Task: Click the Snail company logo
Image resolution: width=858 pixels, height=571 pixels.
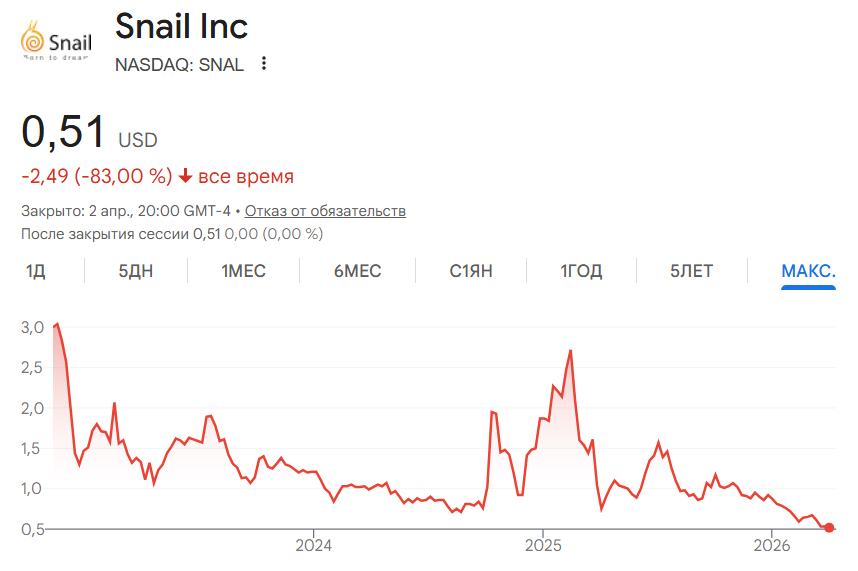Action: click(57, 42)
